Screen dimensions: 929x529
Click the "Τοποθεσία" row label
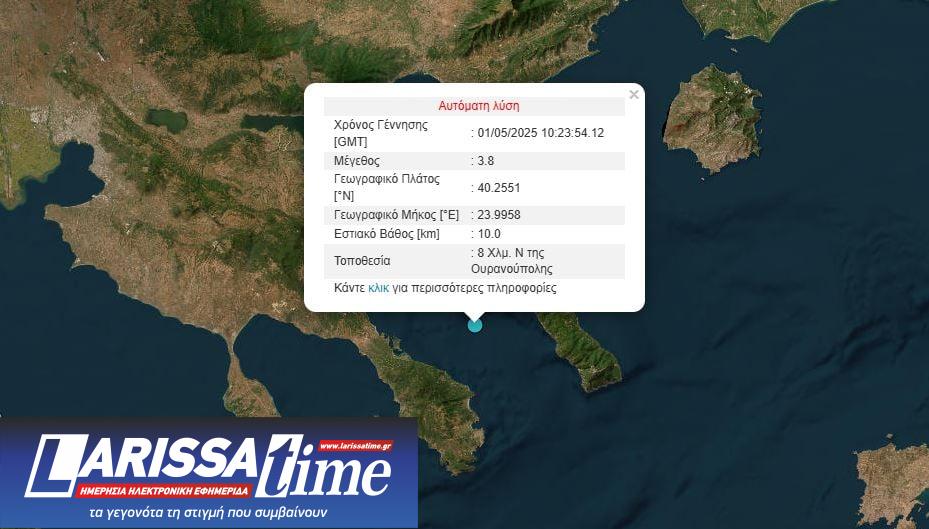(x=362, y=261)
